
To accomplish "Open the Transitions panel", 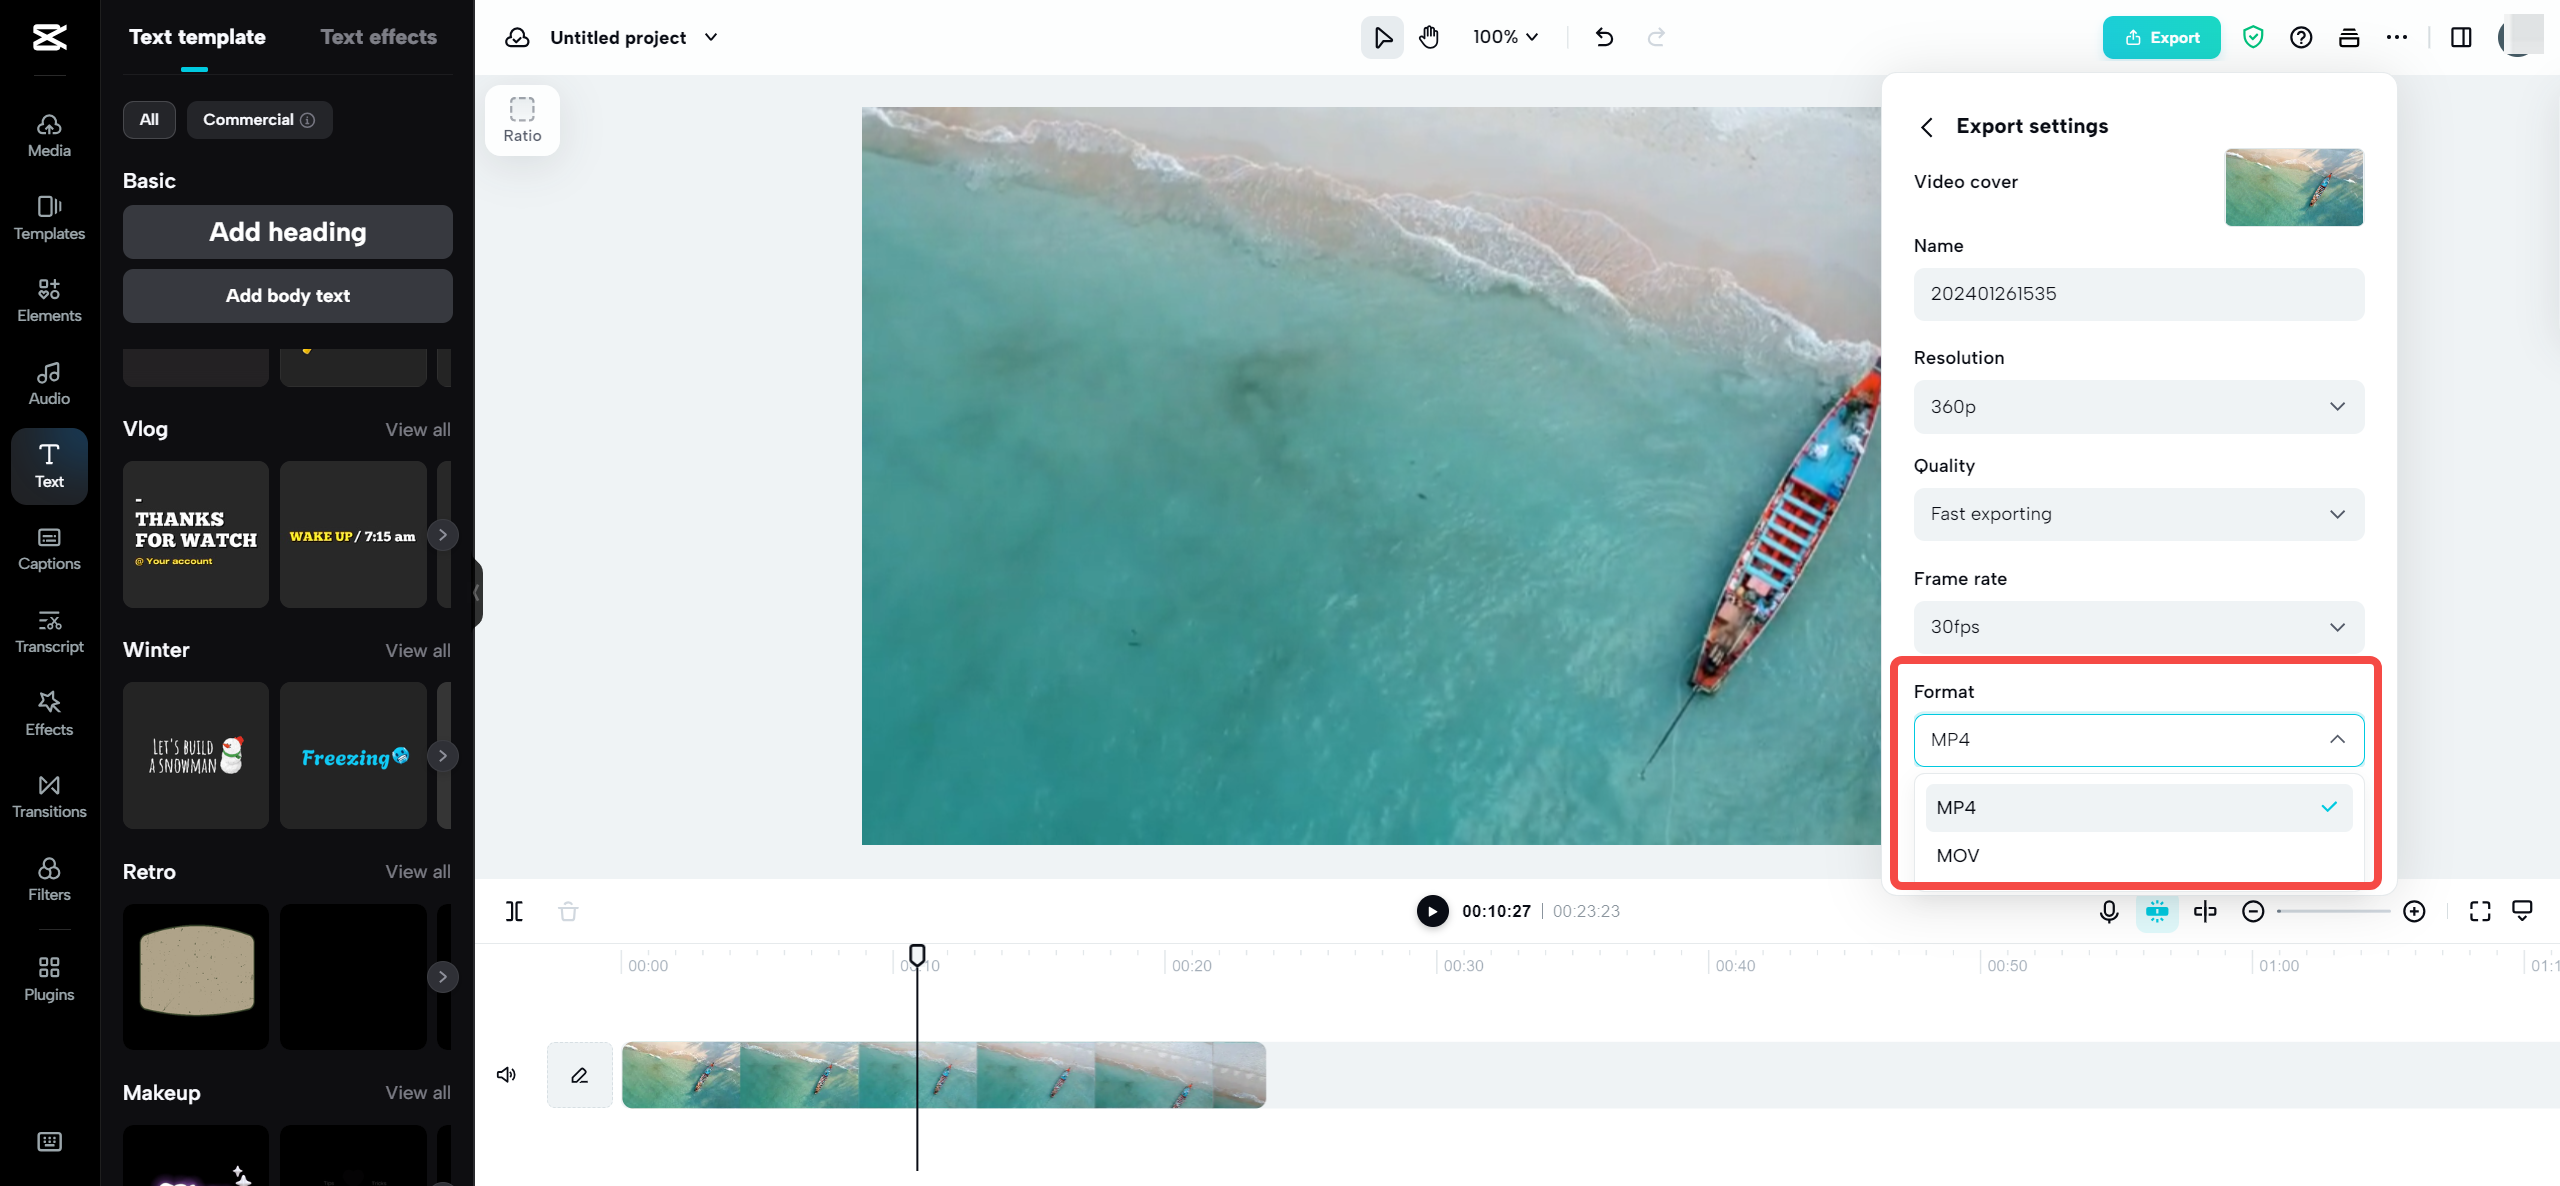I will (48, 796).
